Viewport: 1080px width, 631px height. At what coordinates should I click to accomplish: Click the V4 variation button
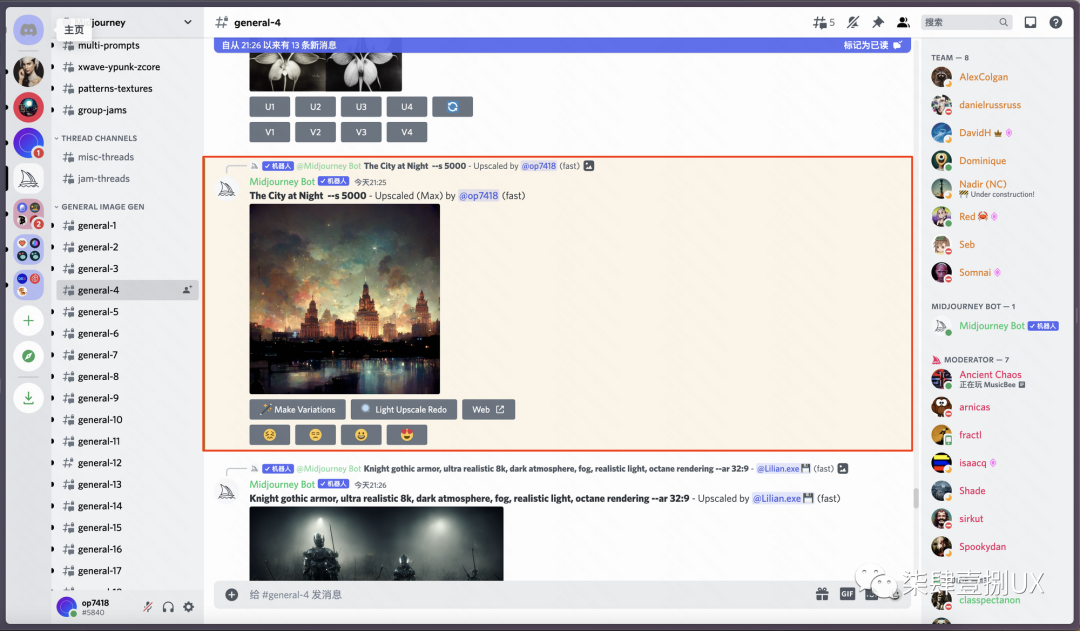click(407, 132)
